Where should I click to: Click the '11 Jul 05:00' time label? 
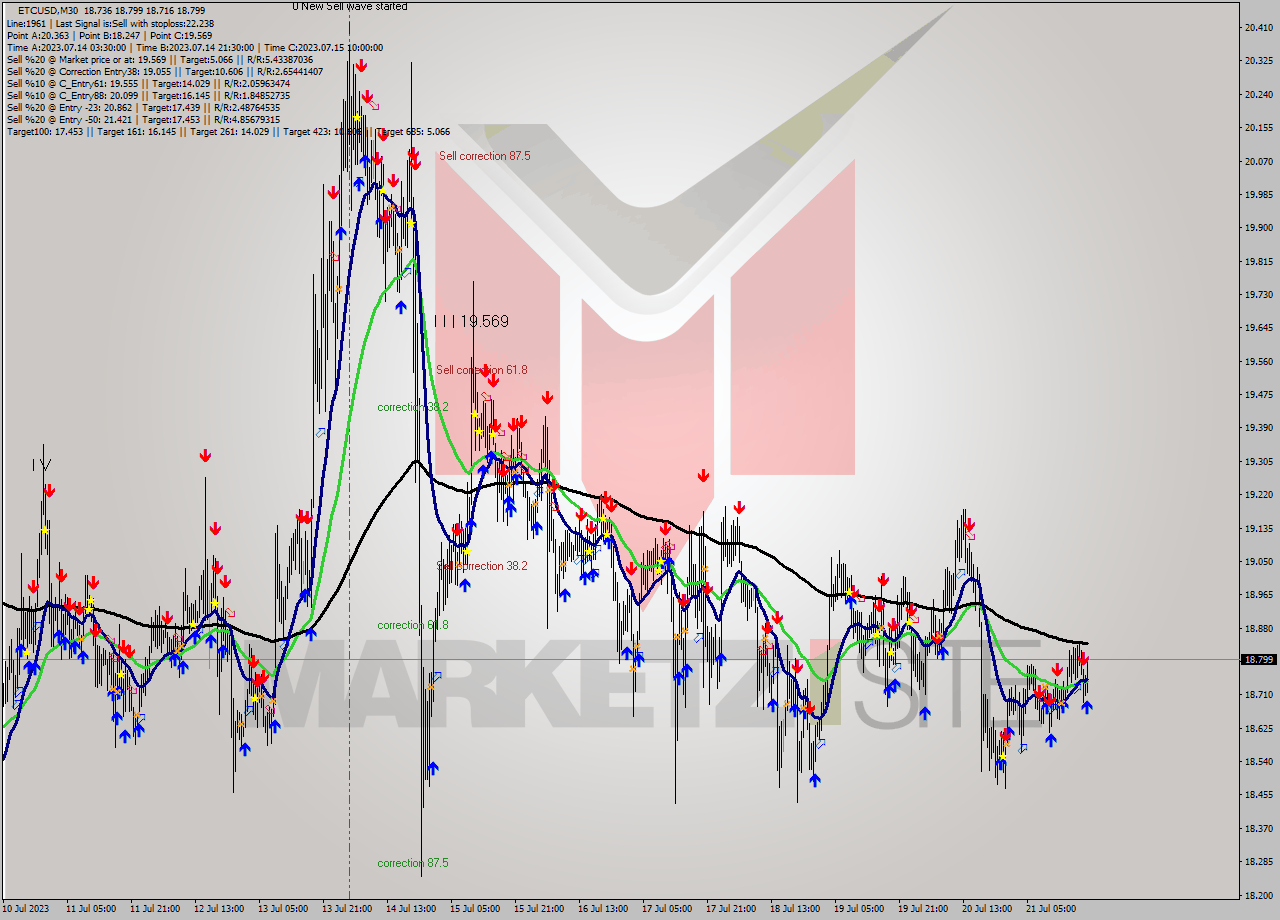coord(90,909)
